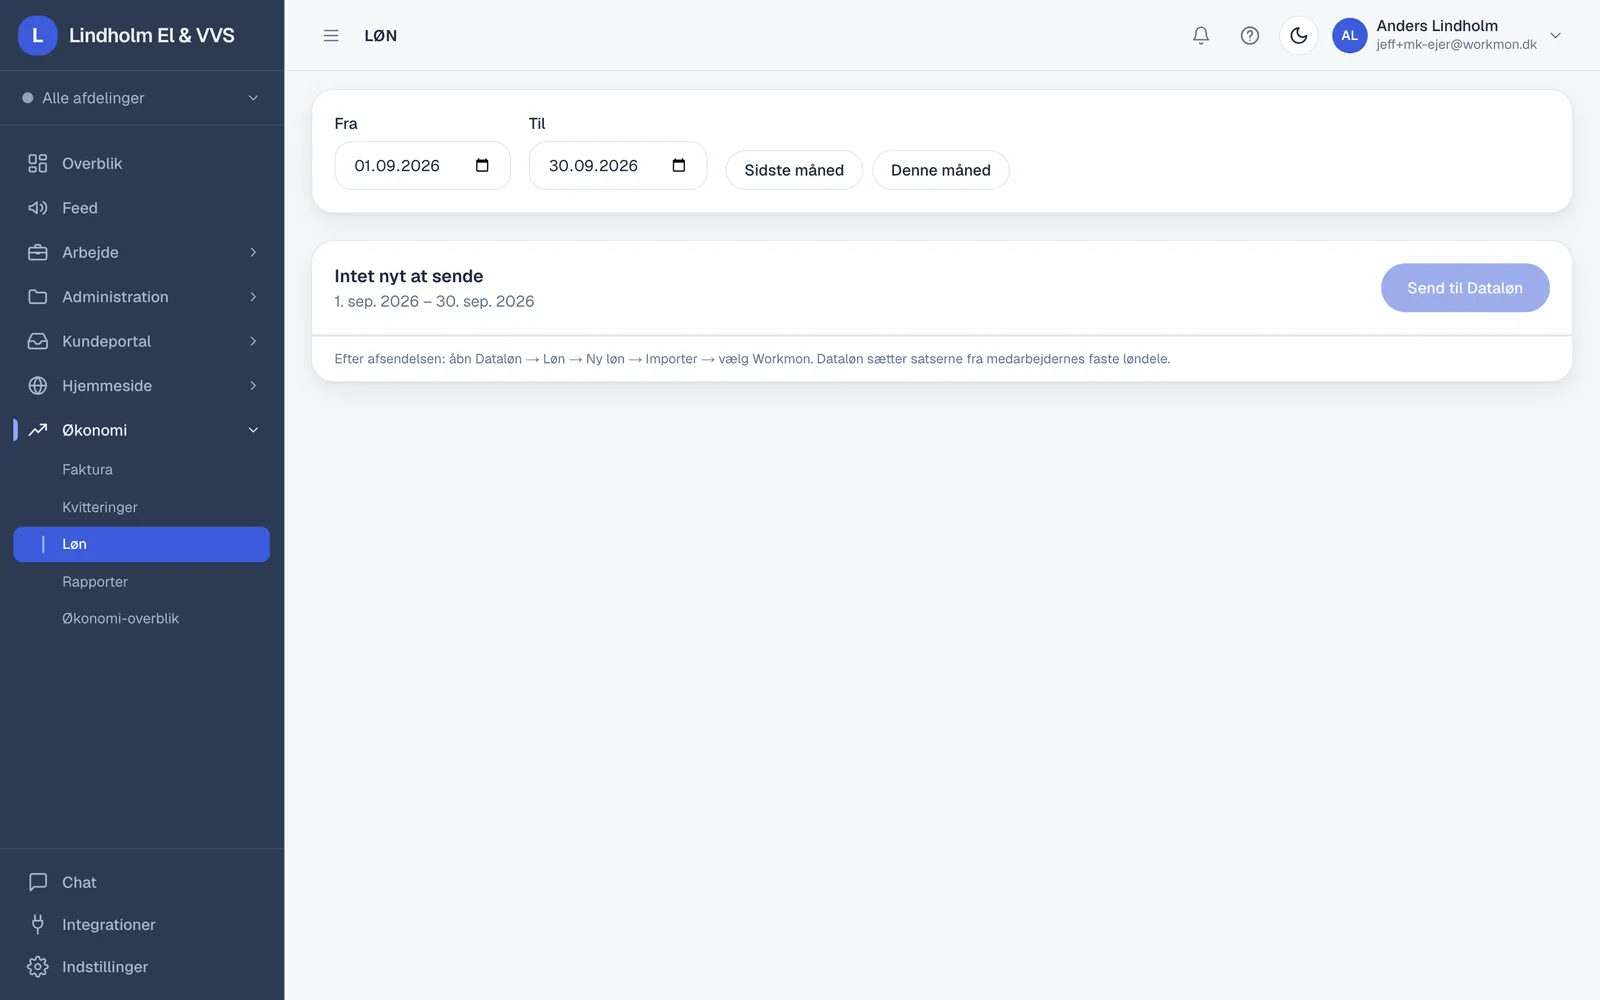Click Send til Dataløn button

(x=1465, y=288)
